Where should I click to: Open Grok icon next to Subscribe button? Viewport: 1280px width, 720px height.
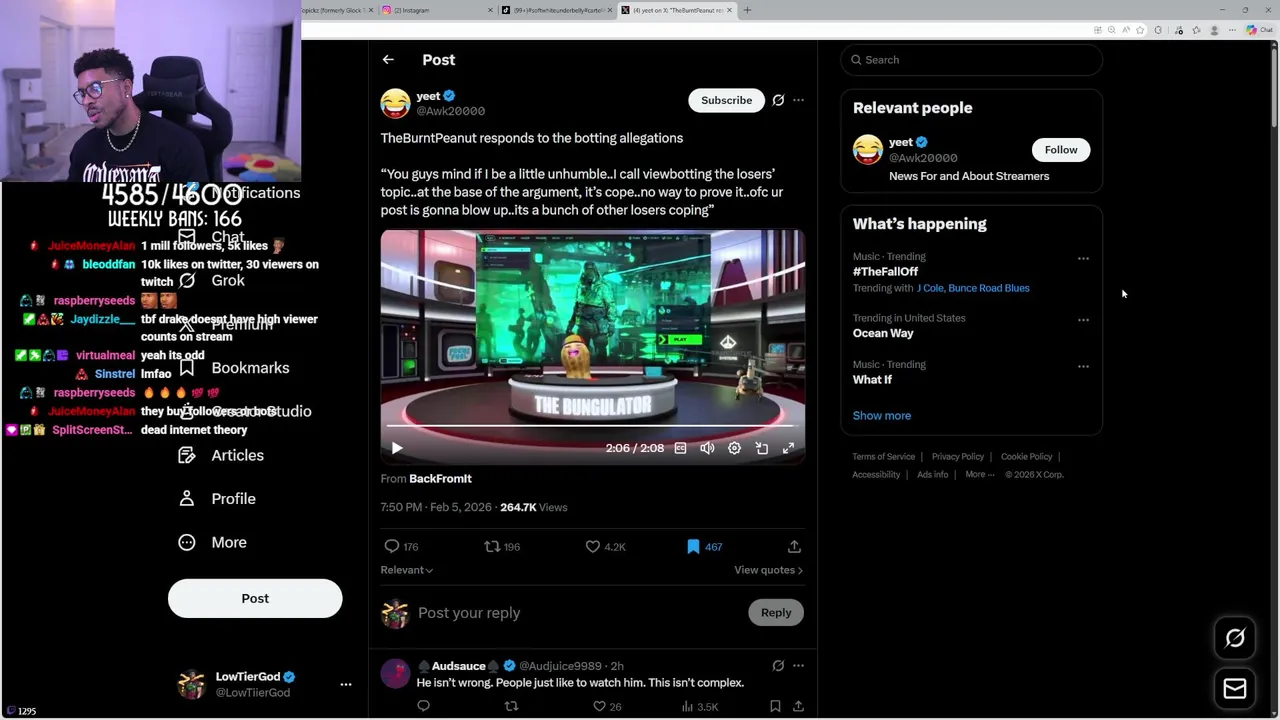point(778,100)
